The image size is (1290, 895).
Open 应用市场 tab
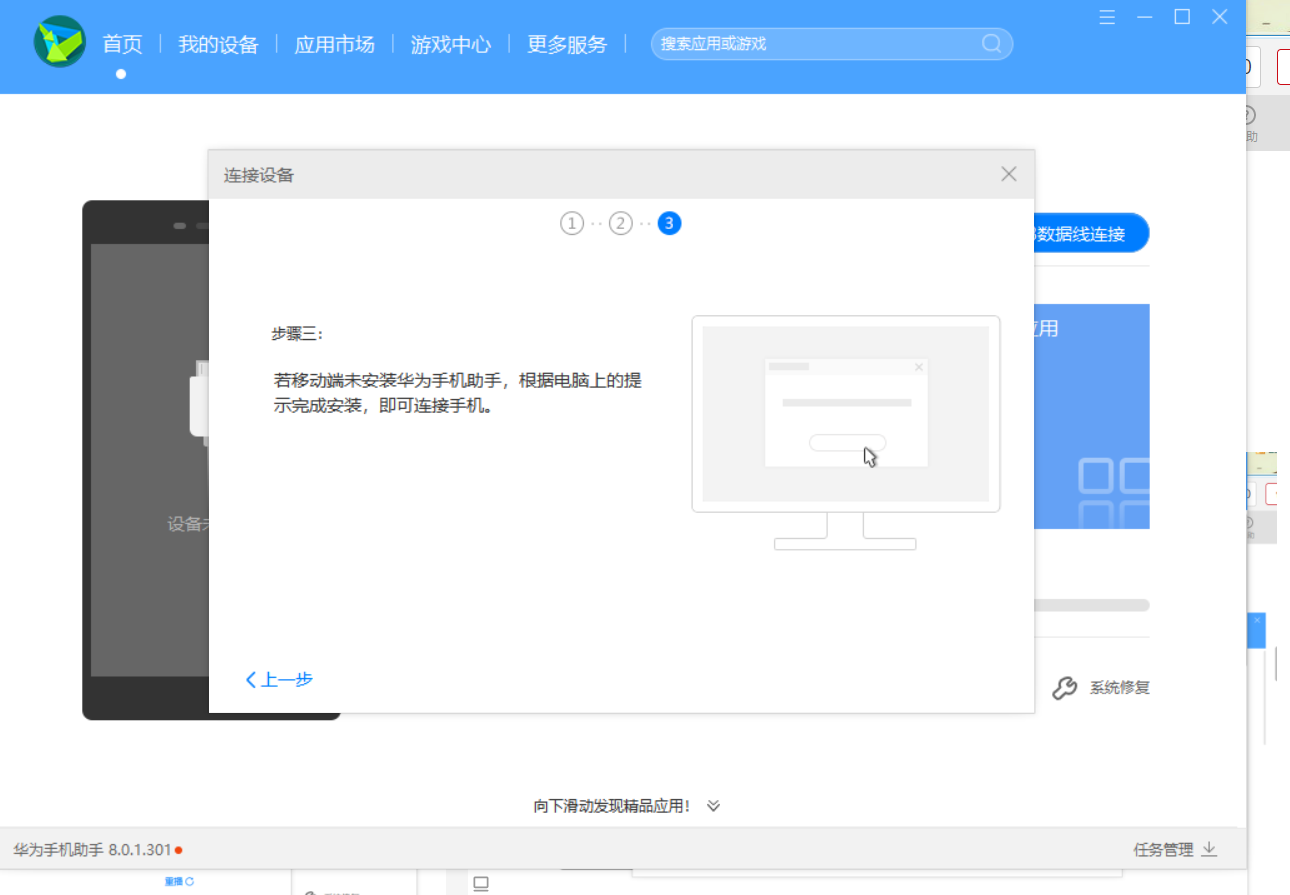click(x=334, y=44)
